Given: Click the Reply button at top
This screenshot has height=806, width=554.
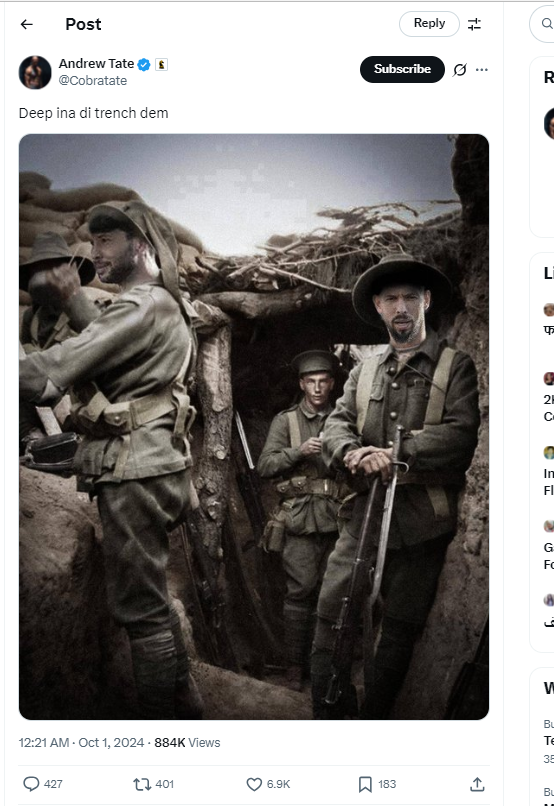Looking at the screenshot, I should pyautogui.click(x=429, y=24).
